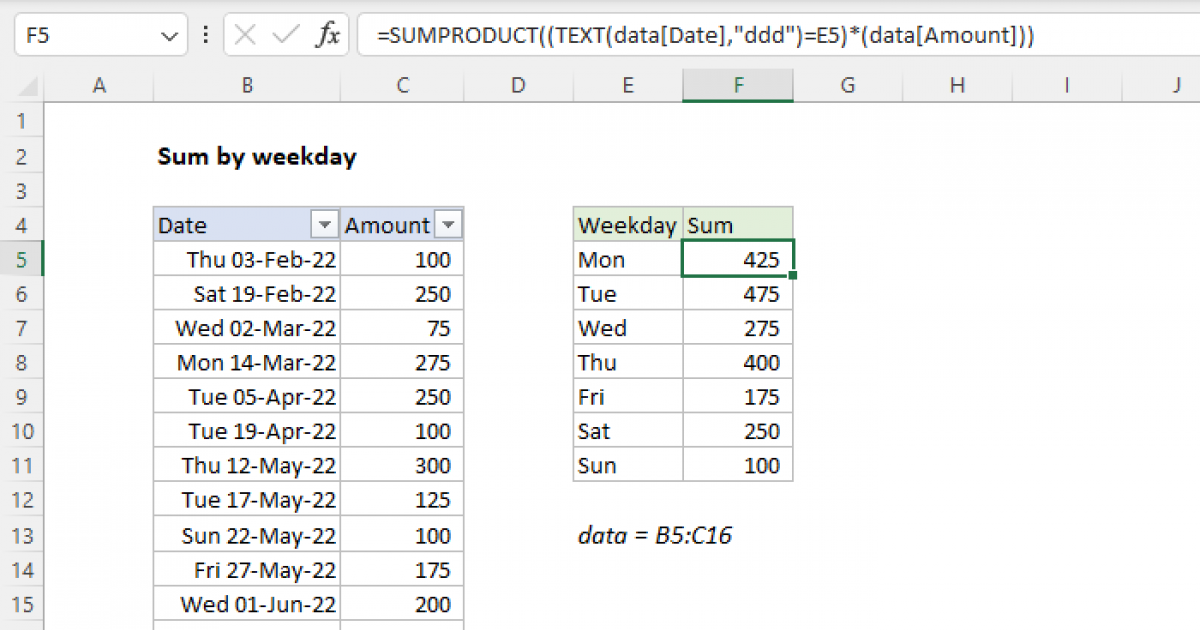
Task: Click the Weekday header cell
Action: click(x=627, y=225)
